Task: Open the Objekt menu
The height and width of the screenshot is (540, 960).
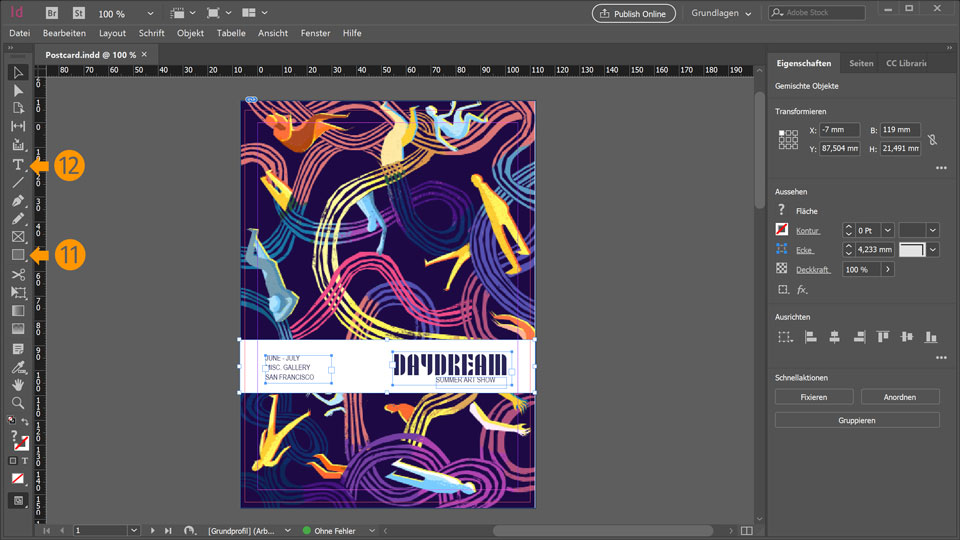Action: tap(190, 33)
